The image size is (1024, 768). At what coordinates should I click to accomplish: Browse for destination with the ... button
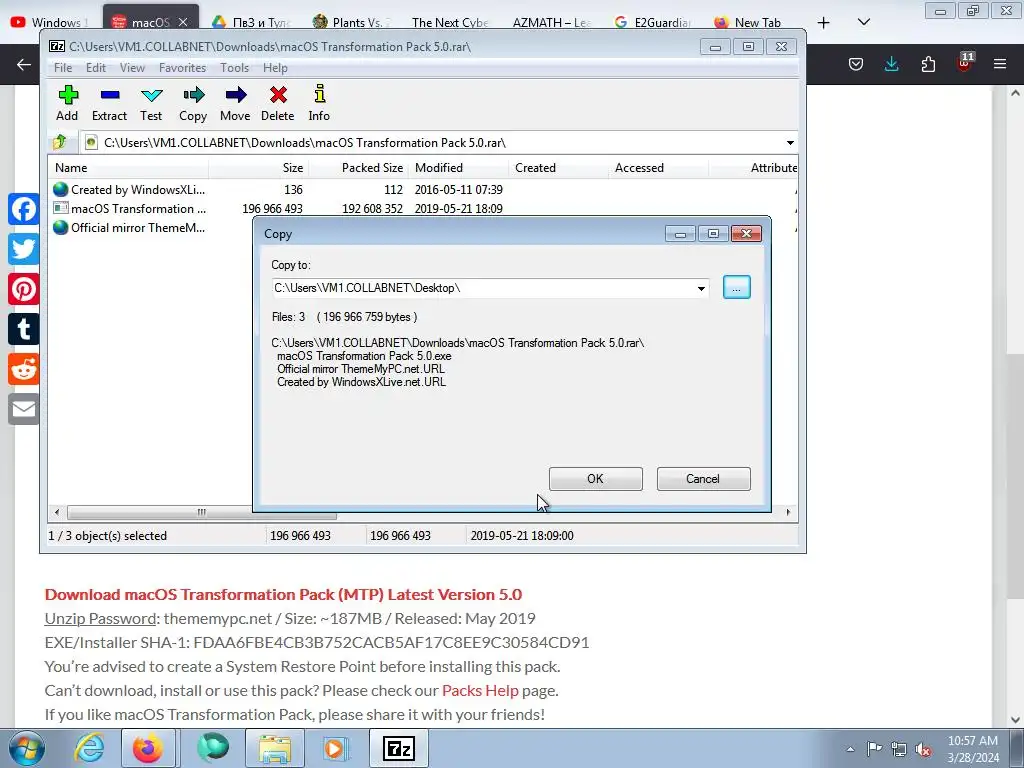[x=737, y=287]
